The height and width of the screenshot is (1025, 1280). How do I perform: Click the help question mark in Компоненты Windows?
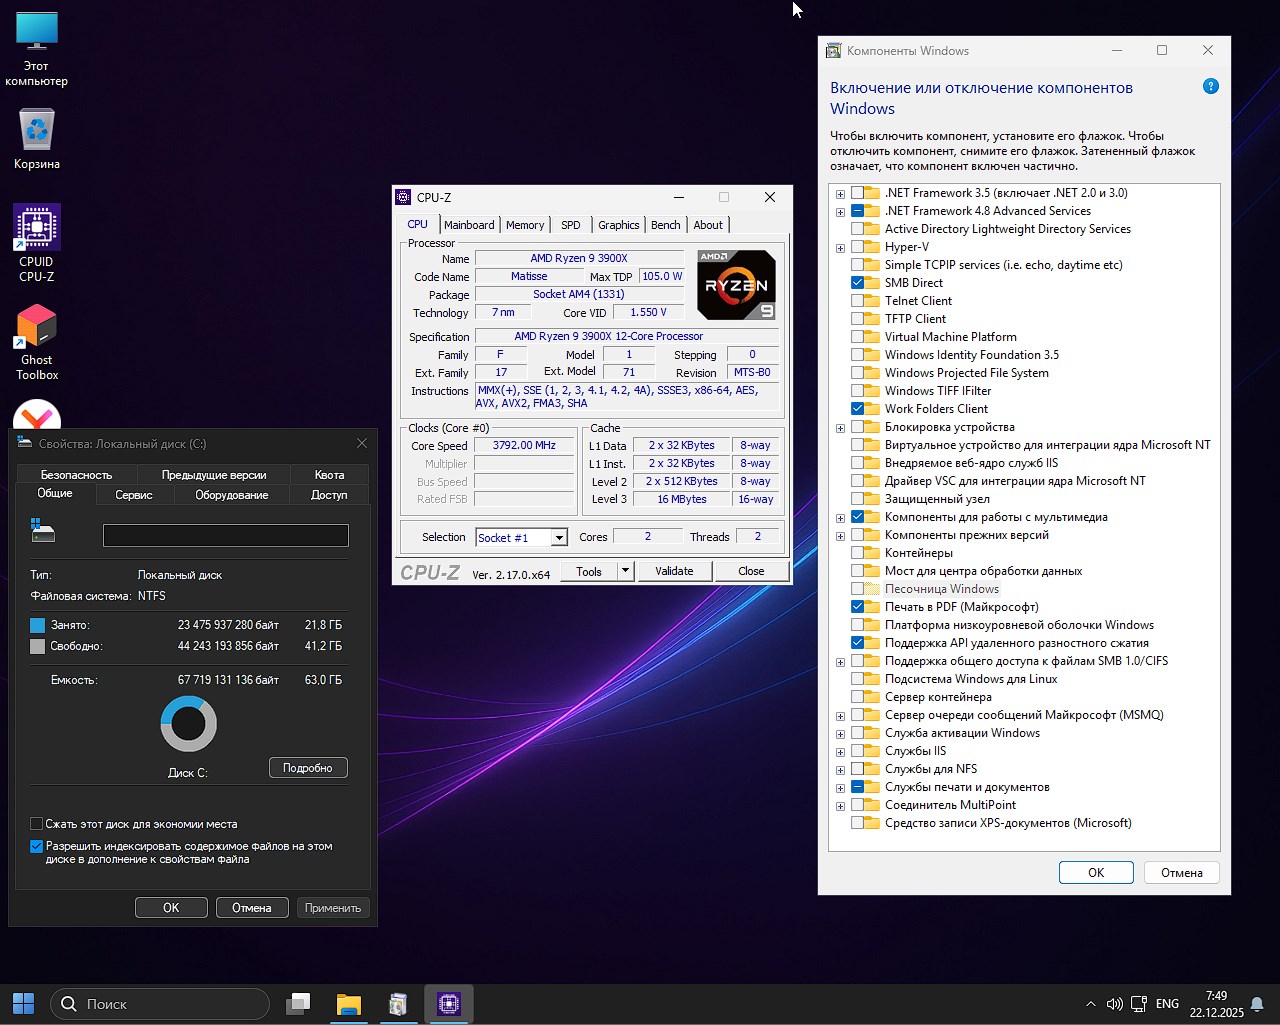1211,85
